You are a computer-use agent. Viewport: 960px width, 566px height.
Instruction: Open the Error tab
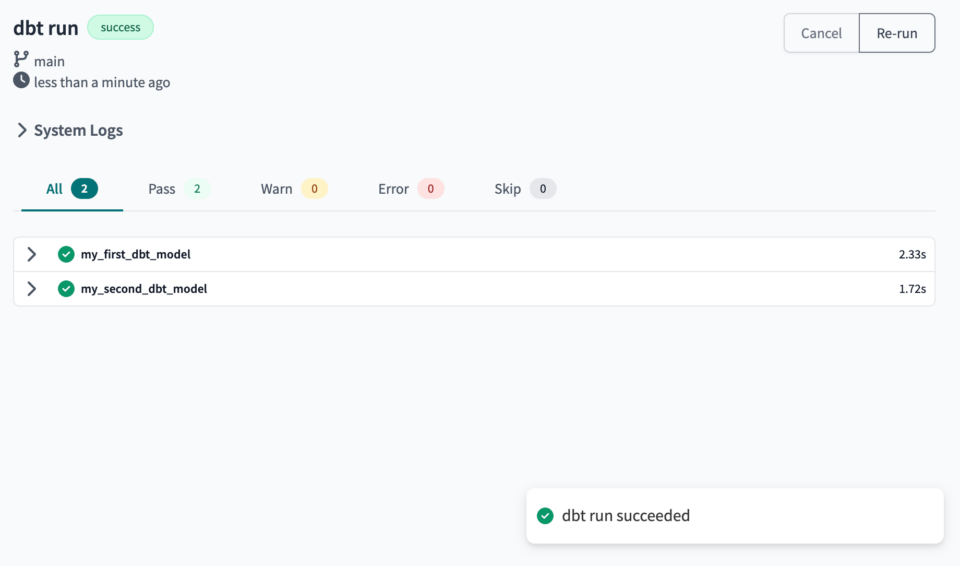tap(411, 189)
